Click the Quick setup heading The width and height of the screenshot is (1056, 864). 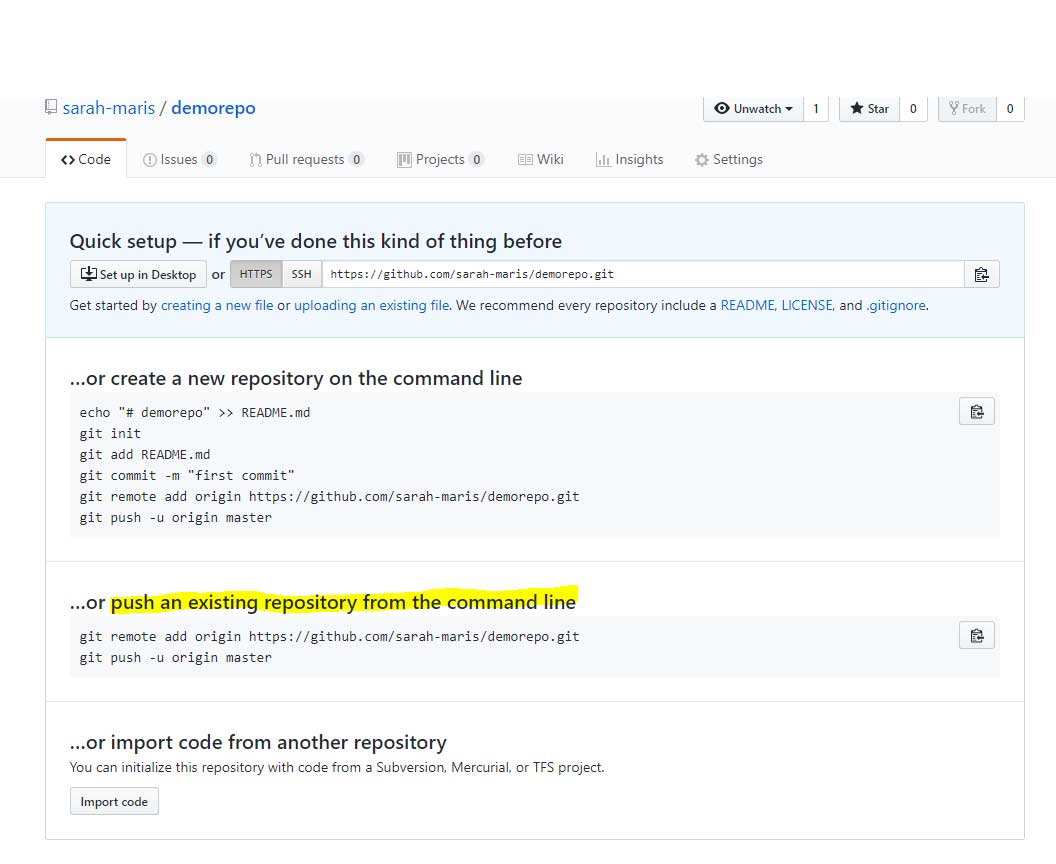pos(315,241)
